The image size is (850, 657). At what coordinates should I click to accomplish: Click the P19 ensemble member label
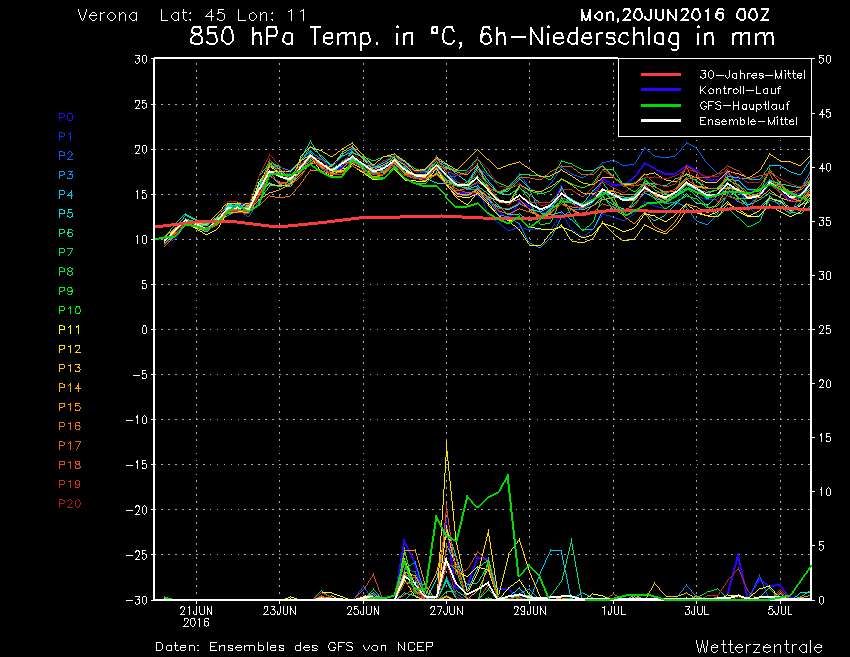(70, 484)
